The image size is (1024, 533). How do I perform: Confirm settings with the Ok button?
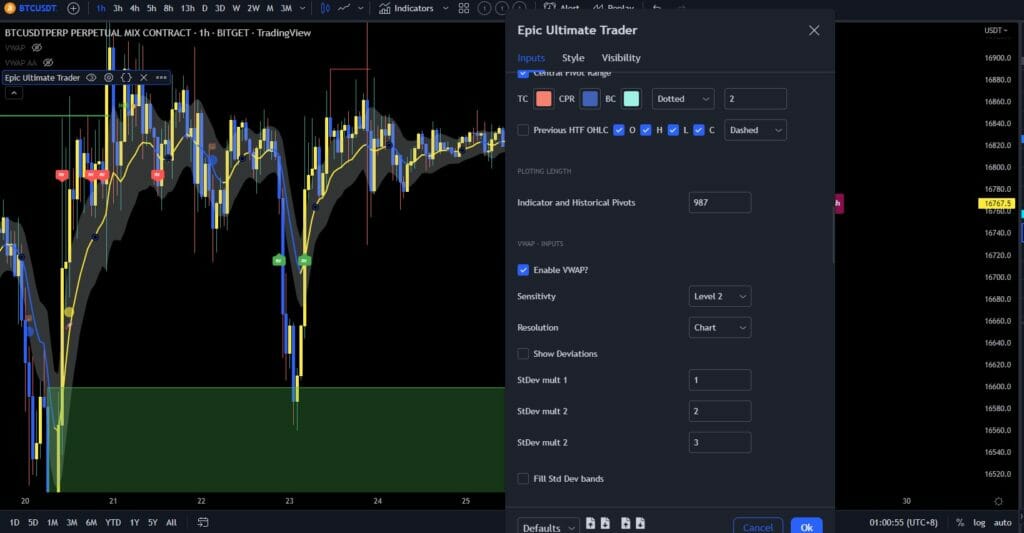[807, 526]
